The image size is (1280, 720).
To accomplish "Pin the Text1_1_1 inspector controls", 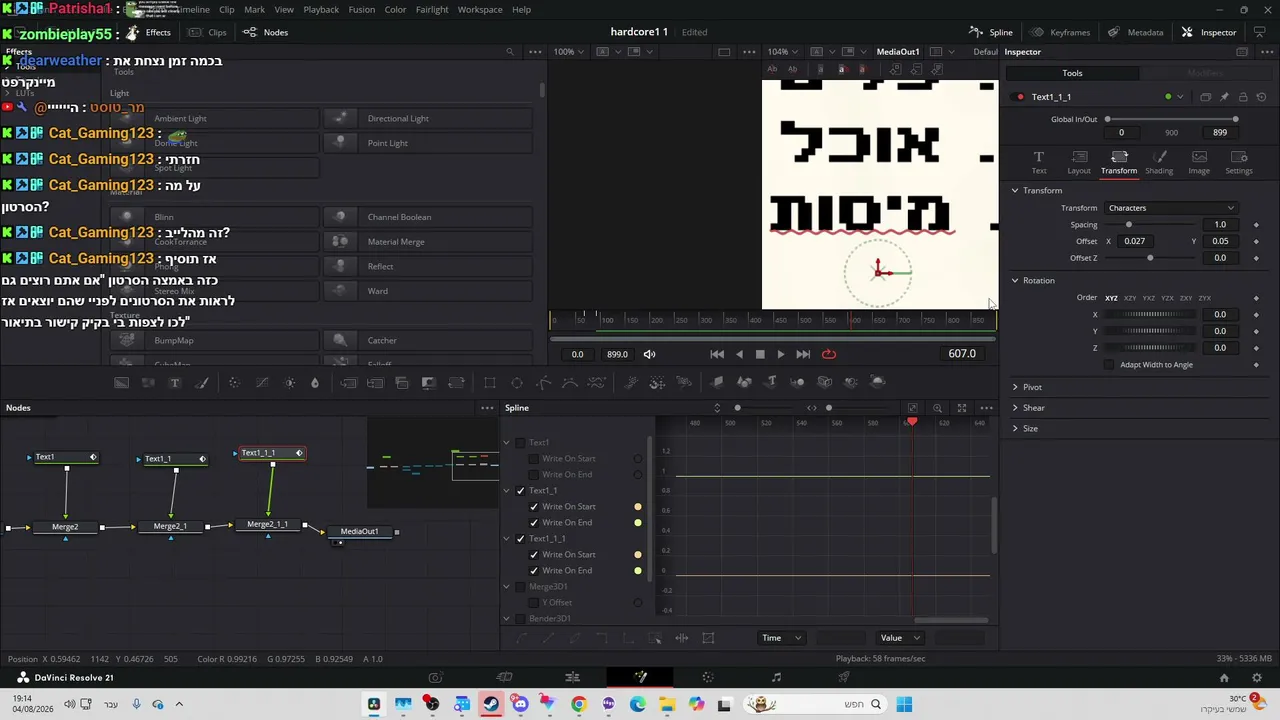I will [x=1224, y=97].
